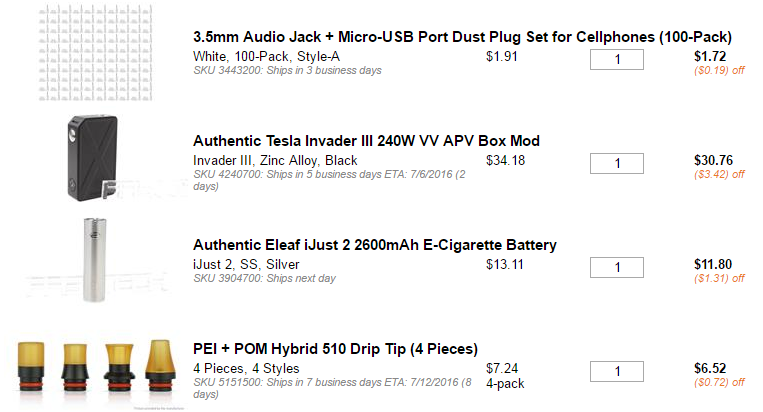Click the SKU 3443200 shipping info line

pos(287,71)
